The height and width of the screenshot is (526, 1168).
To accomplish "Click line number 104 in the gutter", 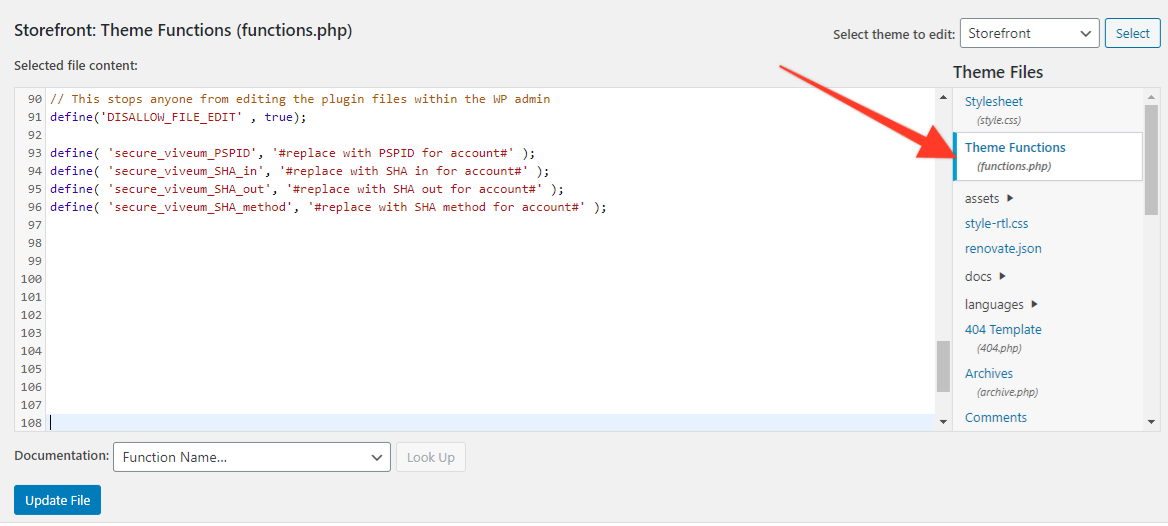I will pos(31,351).
